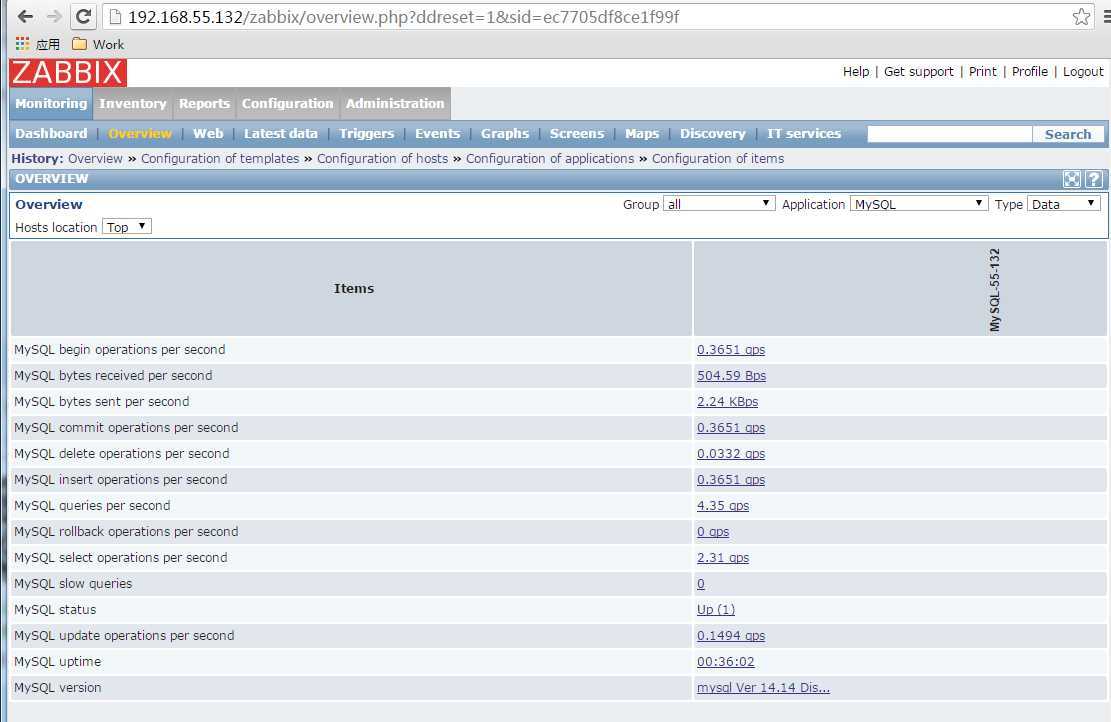The image size is (1111, 722).
Task: Switch to the Configuration main tab
Action: point(287,103)
